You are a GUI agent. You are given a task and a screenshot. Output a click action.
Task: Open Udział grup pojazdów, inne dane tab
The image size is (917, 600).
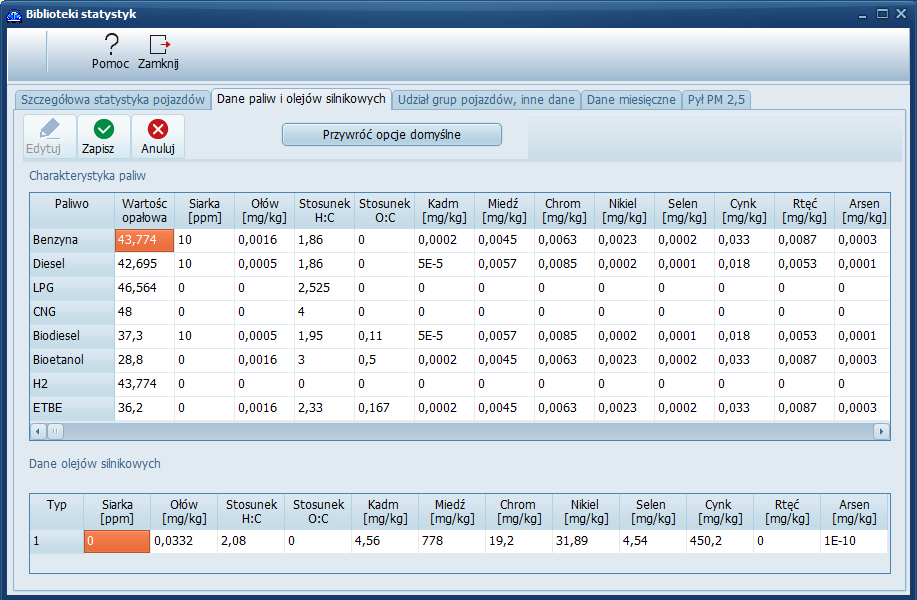[486, 99]
